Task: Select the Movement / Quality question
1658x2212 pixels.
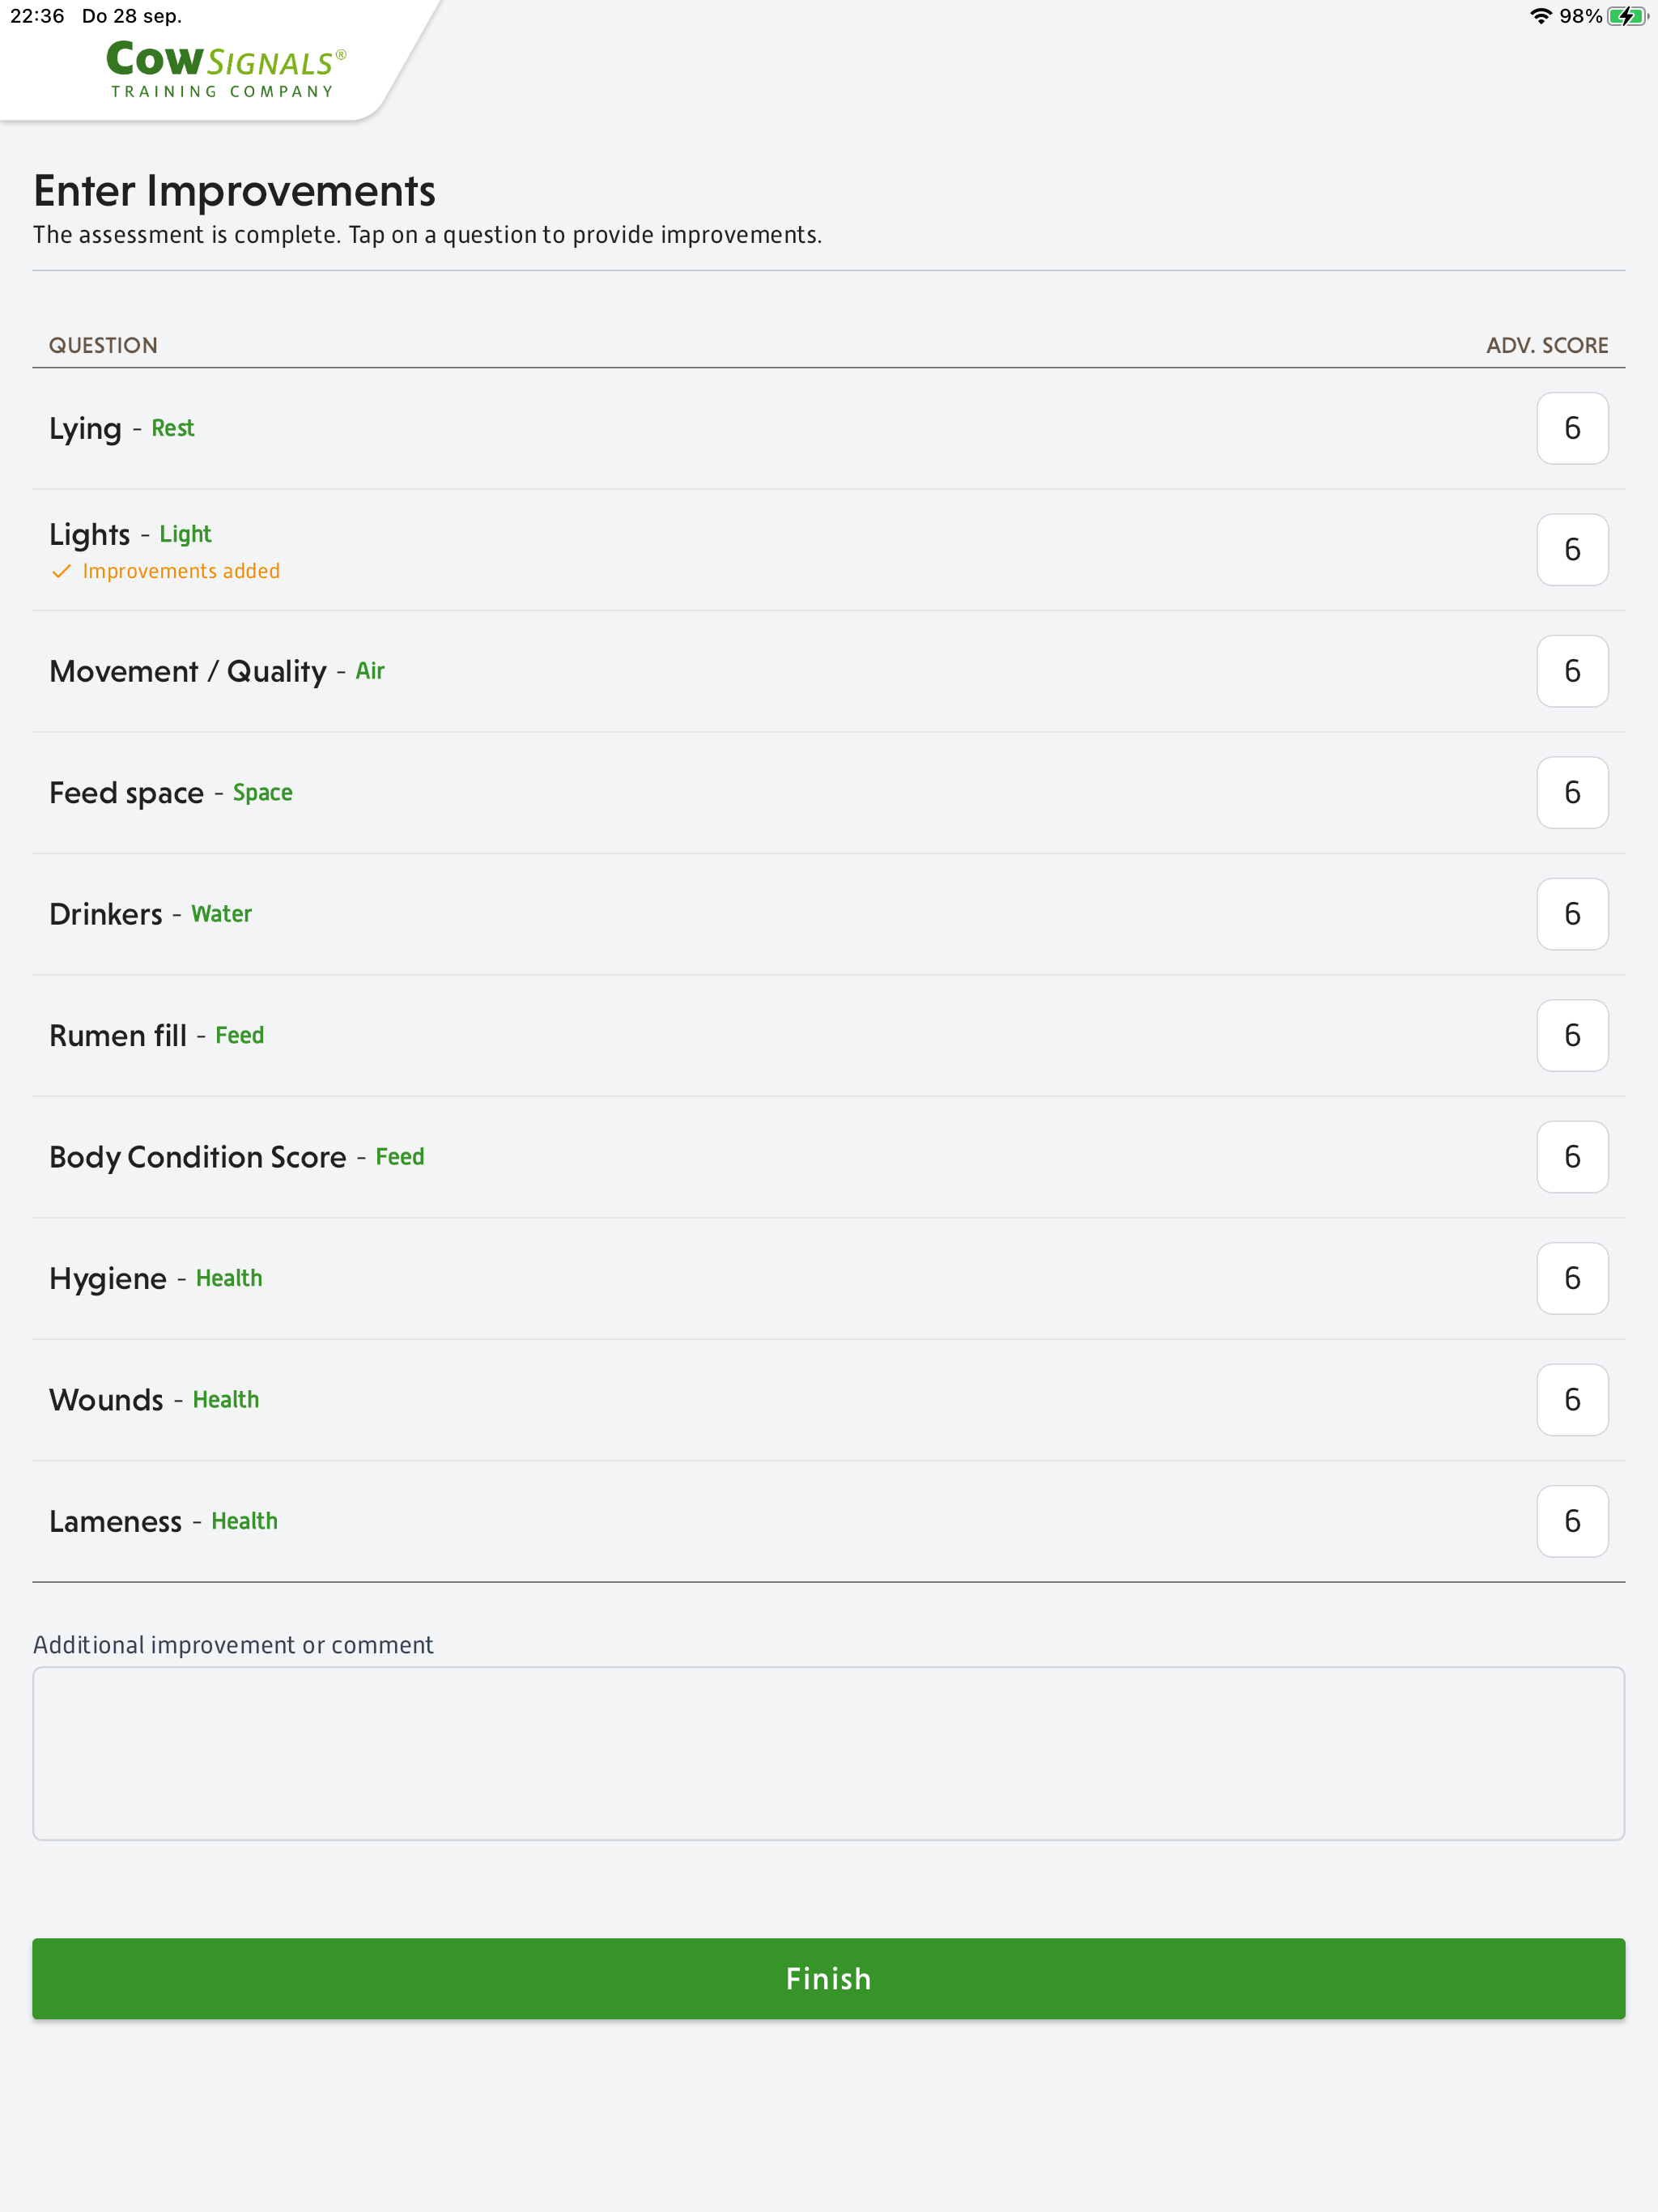Action: 828,671
